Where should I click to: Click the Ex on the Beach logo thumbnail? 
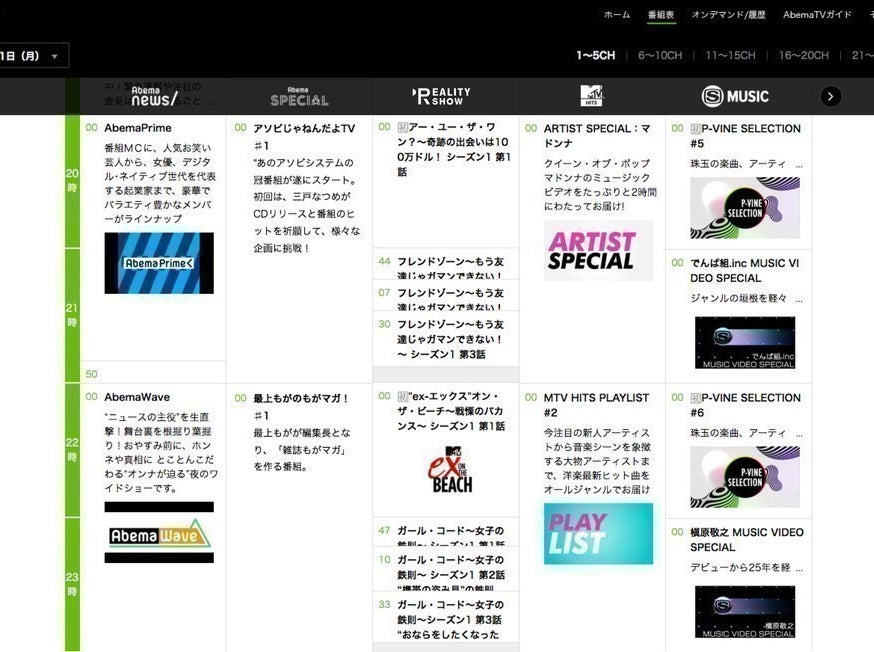click(x=450, y=469)
